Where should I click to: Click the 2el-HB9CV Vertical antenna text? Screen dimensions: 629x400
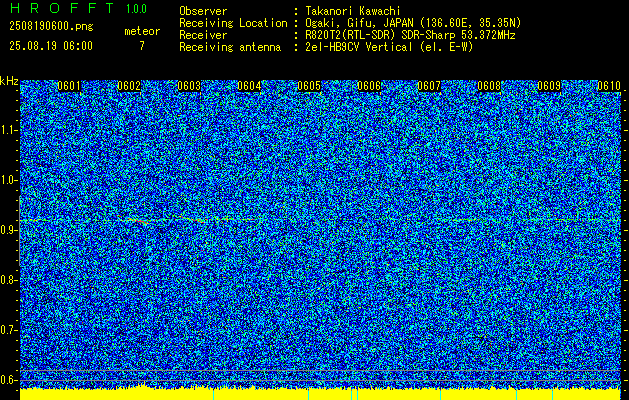pos(389,47)
